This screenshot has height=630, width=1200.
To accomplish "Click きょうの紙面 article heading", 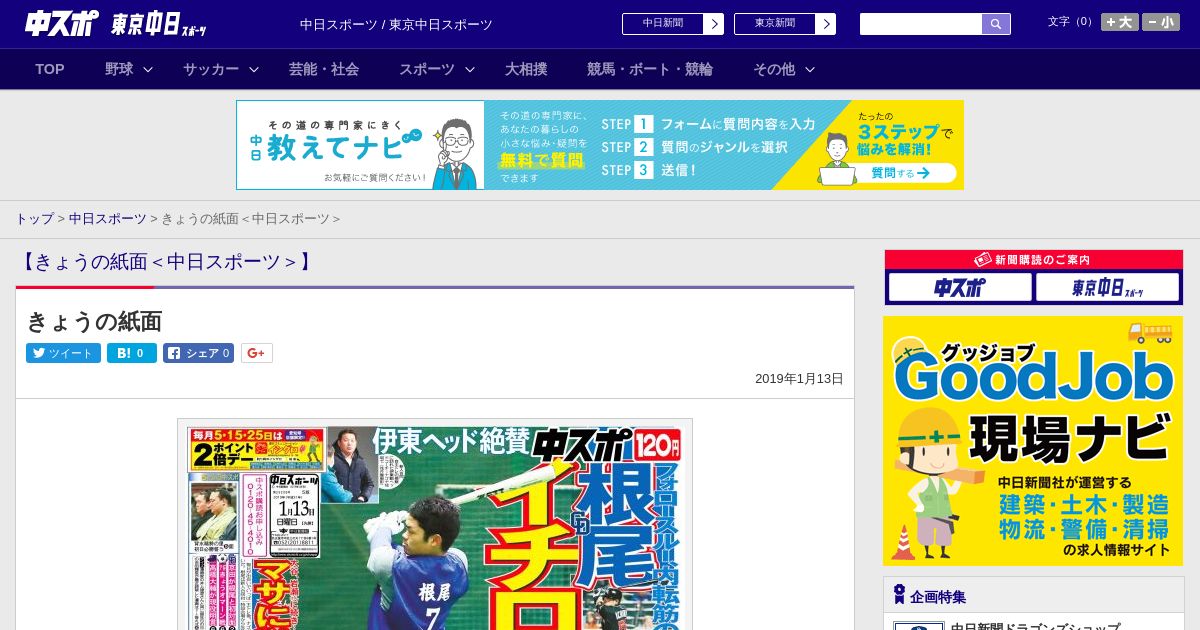I will 94,321.
